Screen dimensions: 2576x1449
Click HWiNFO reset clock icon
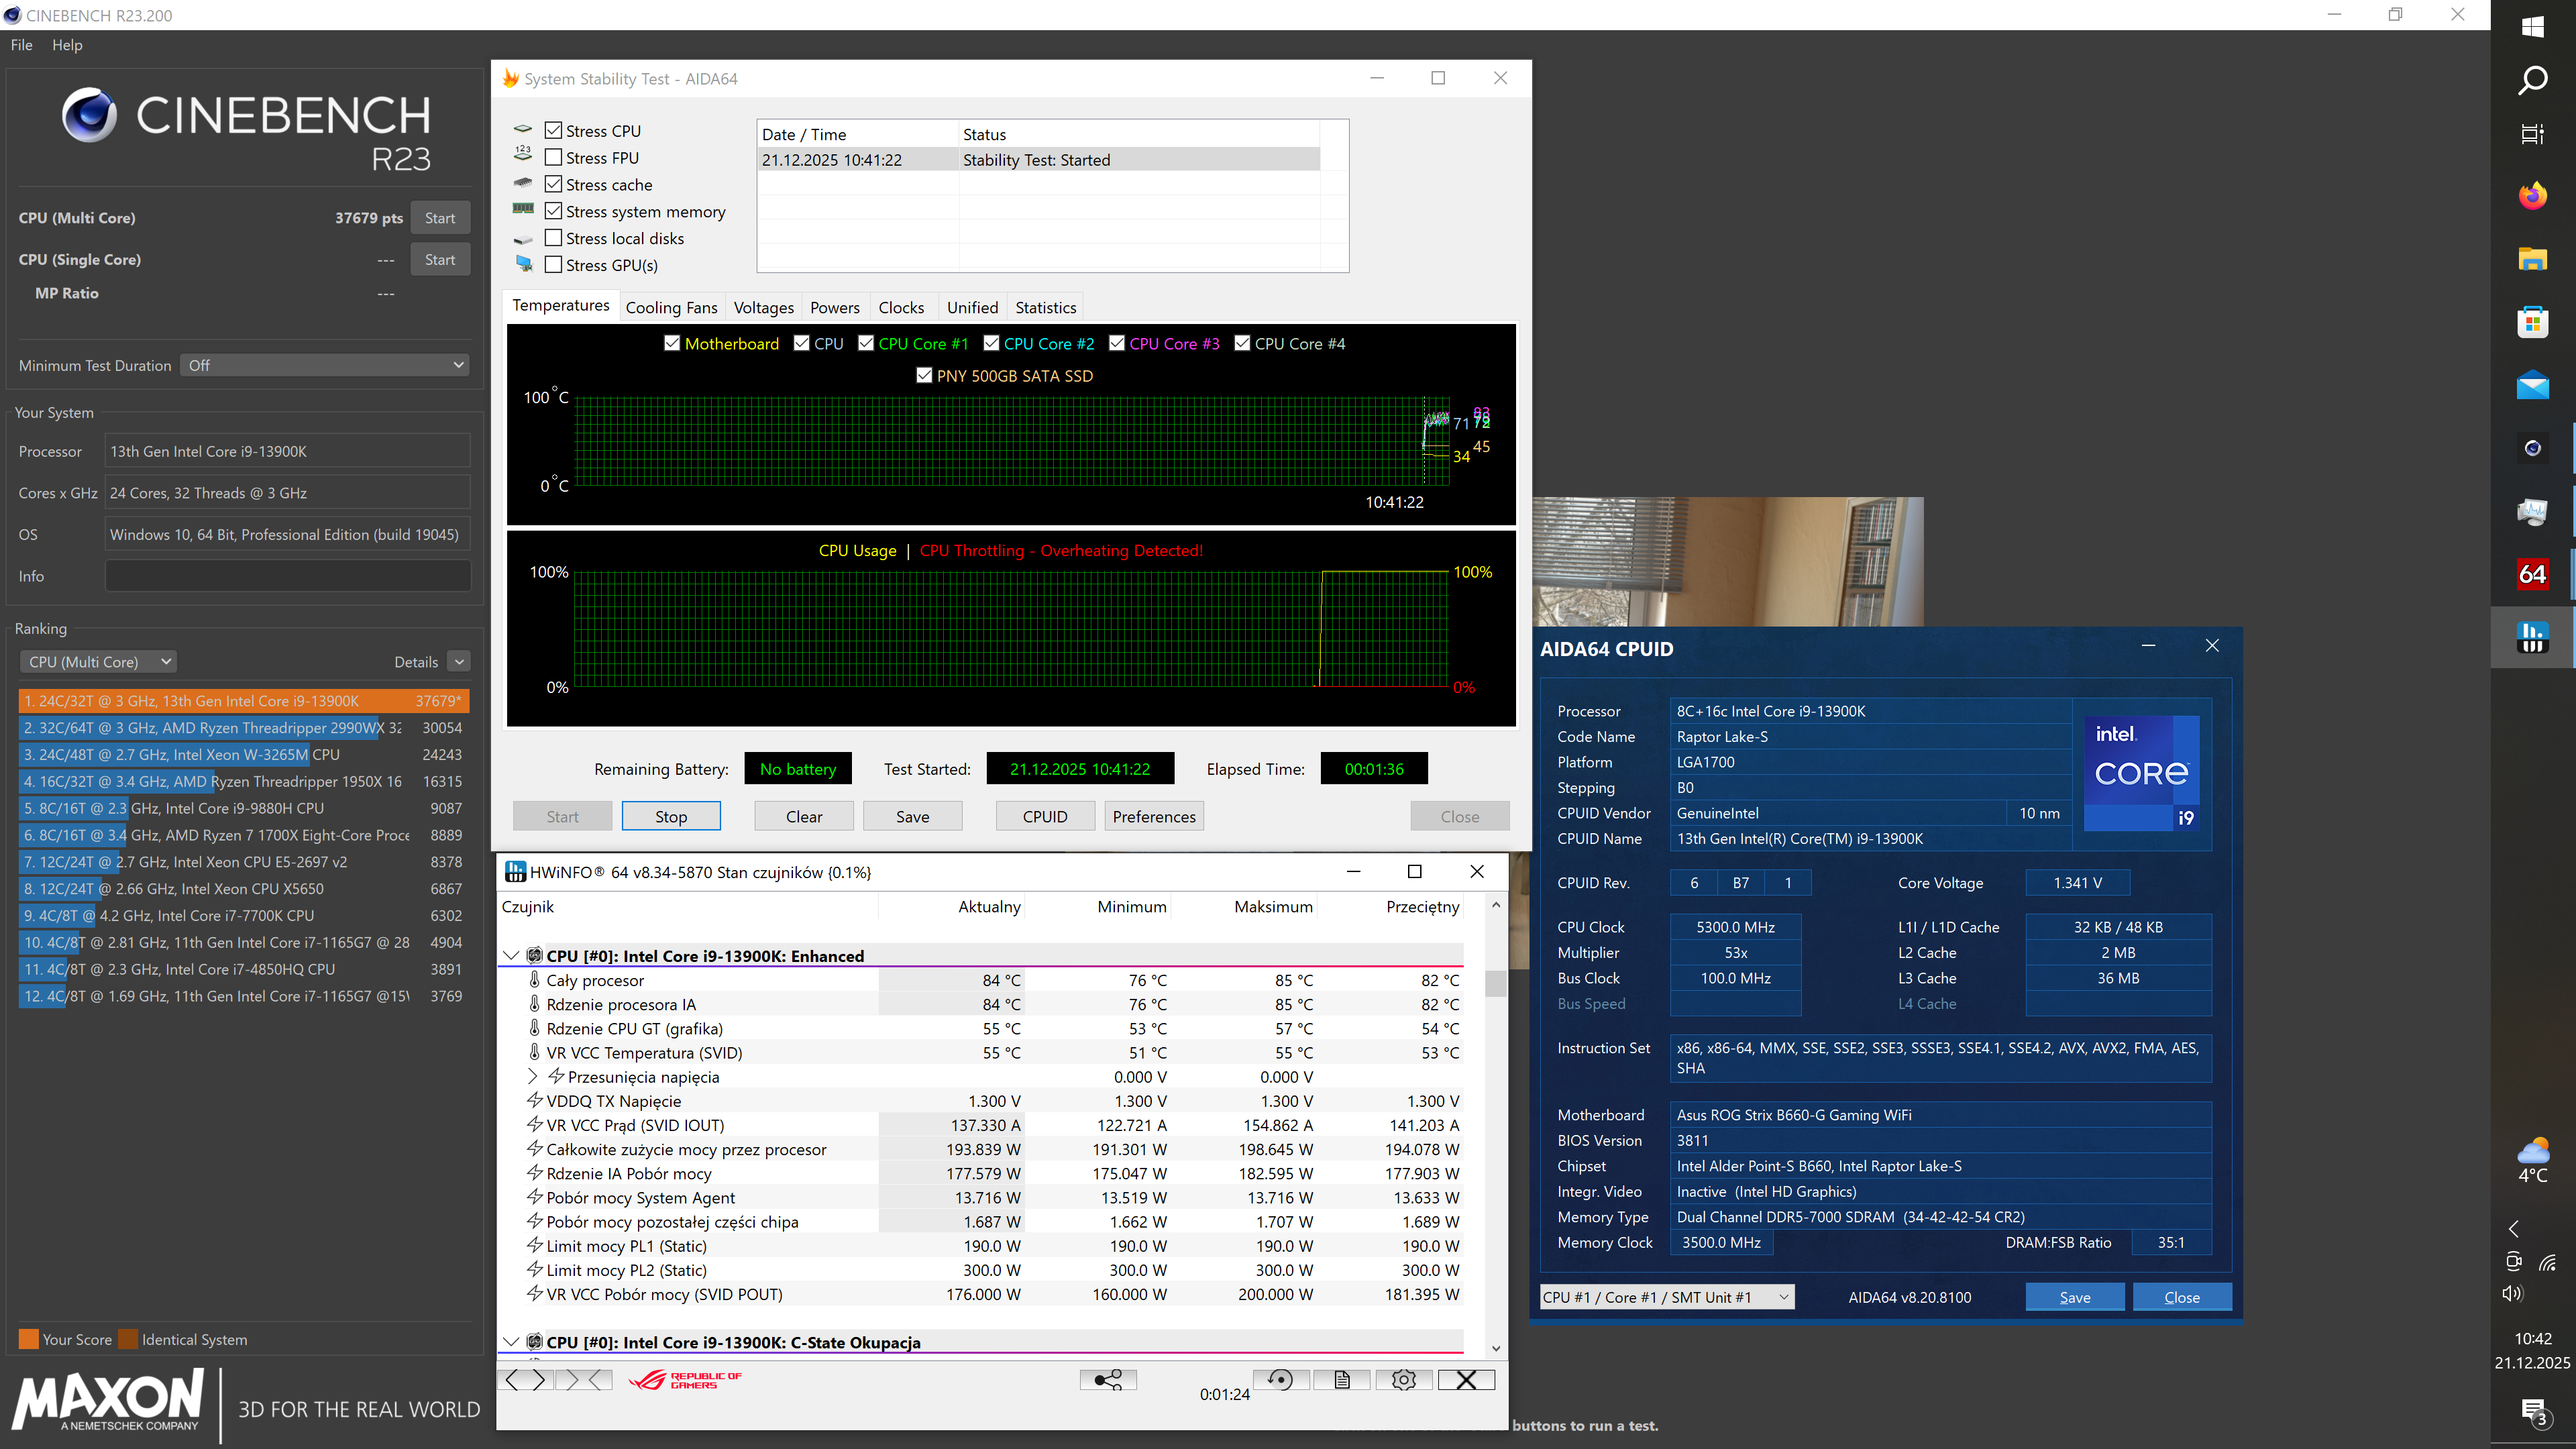(1280, 1380)
